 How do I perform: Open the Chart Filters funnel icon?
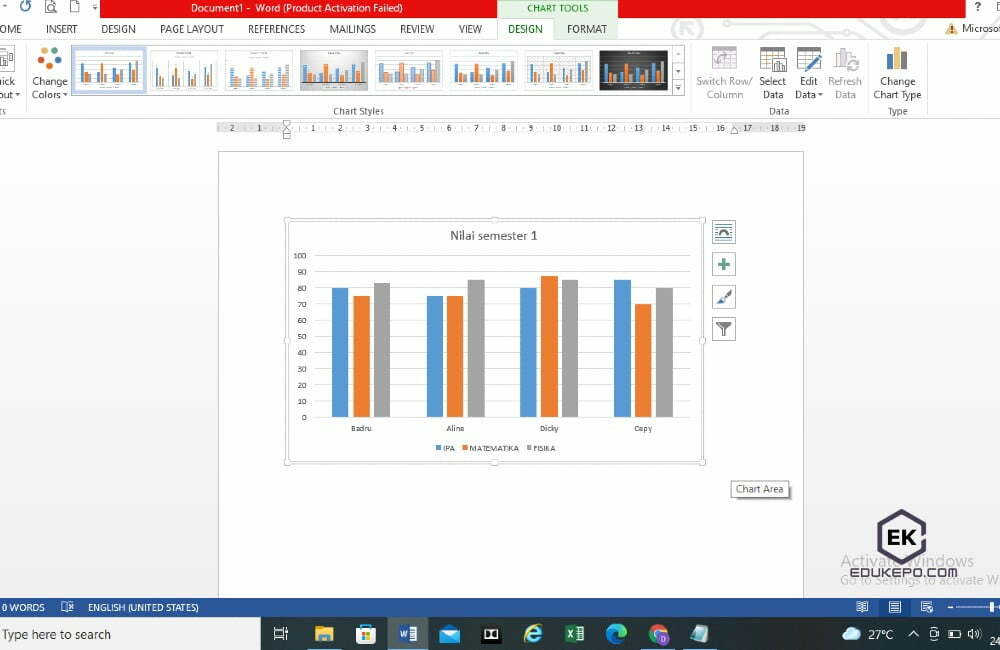[723, 327]
